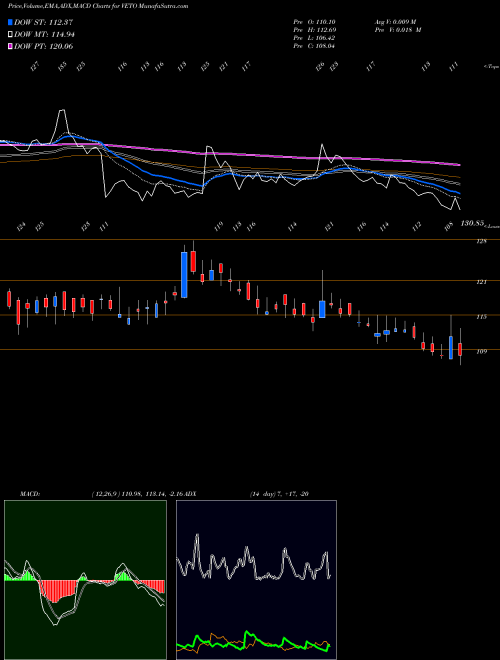Click the 'Pre V: 0.018 M' volume text
The width and height of the screenshot is (500, 660).
click(397, 30)
